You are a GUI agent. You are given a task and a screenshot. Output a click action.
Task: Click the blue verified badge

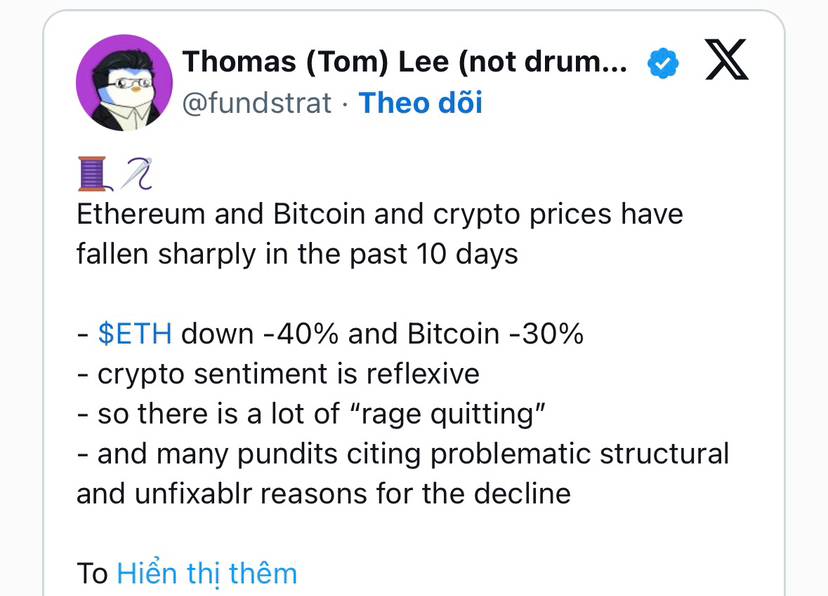point(662,63)
